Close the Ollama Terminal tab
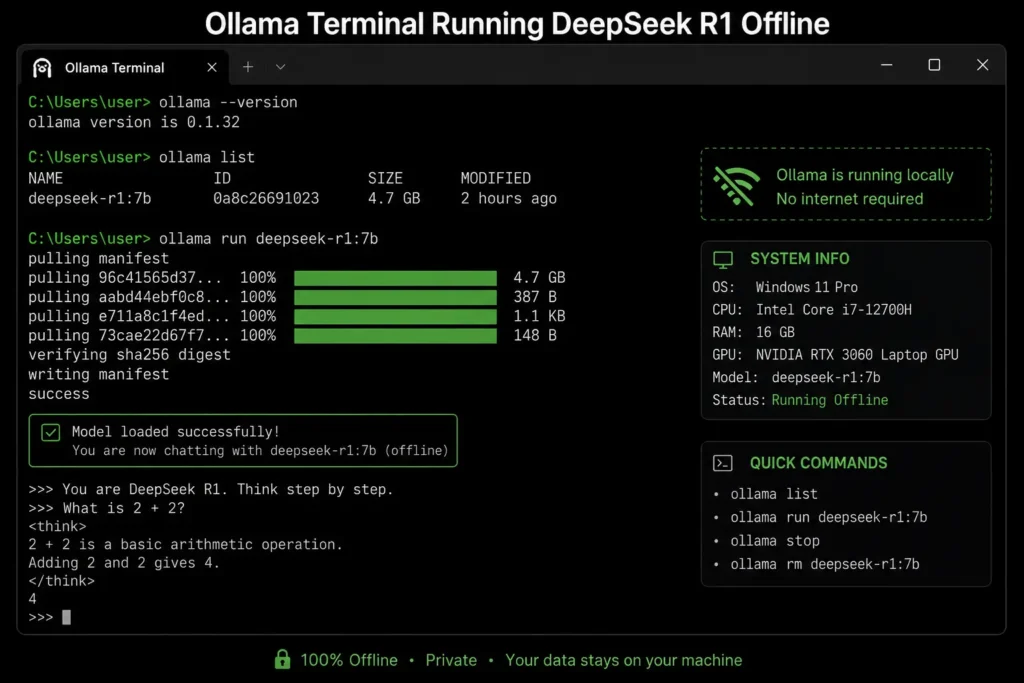1024x683 pixels. point(212,67)
